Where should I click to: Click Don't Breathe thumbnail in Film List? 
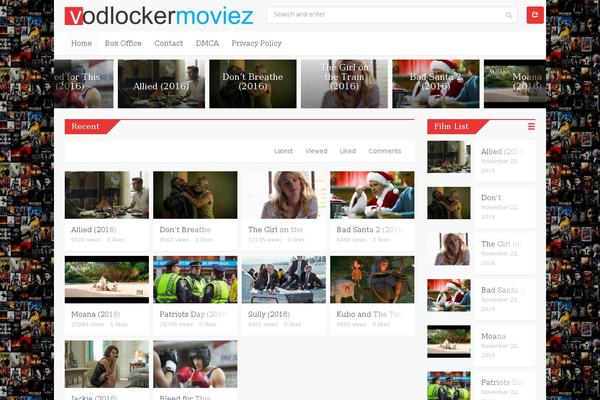coord(449,203)
